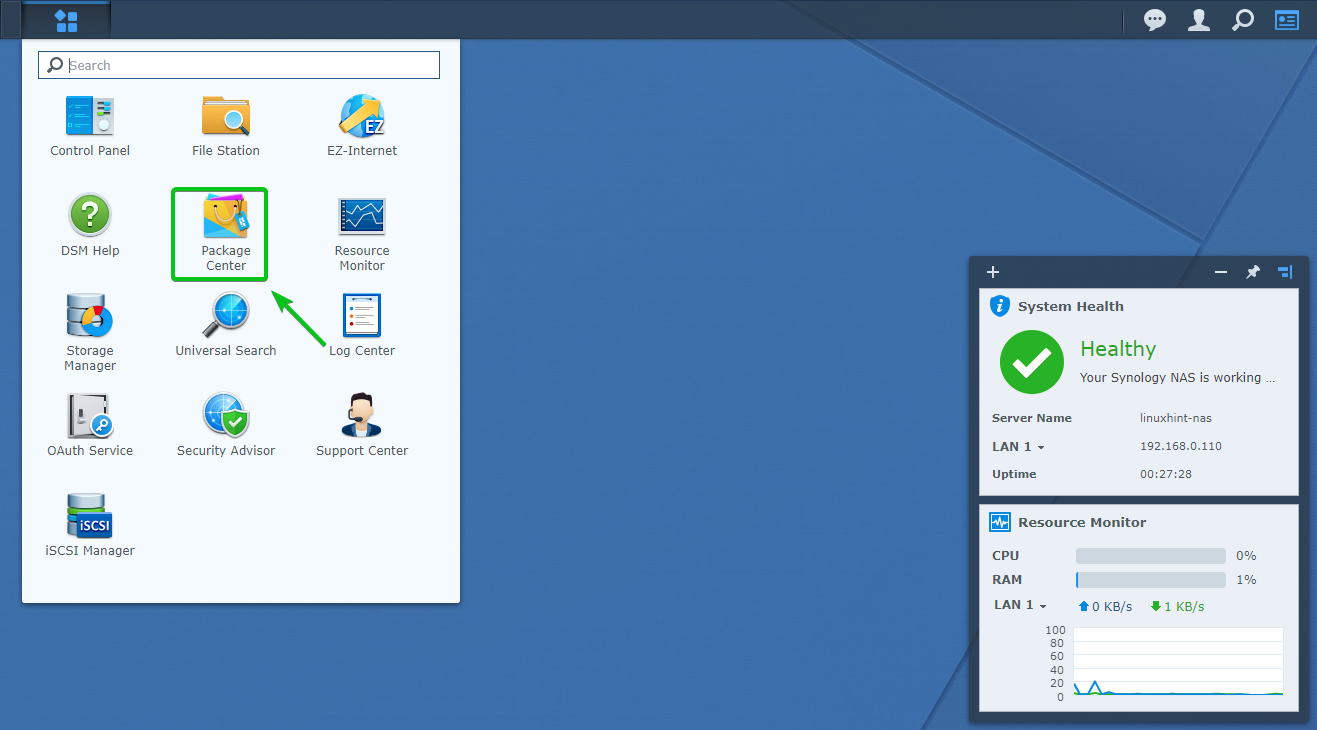
Task: Add a widget with plus button
Action: pyautogui.click(x=993, y=272)
